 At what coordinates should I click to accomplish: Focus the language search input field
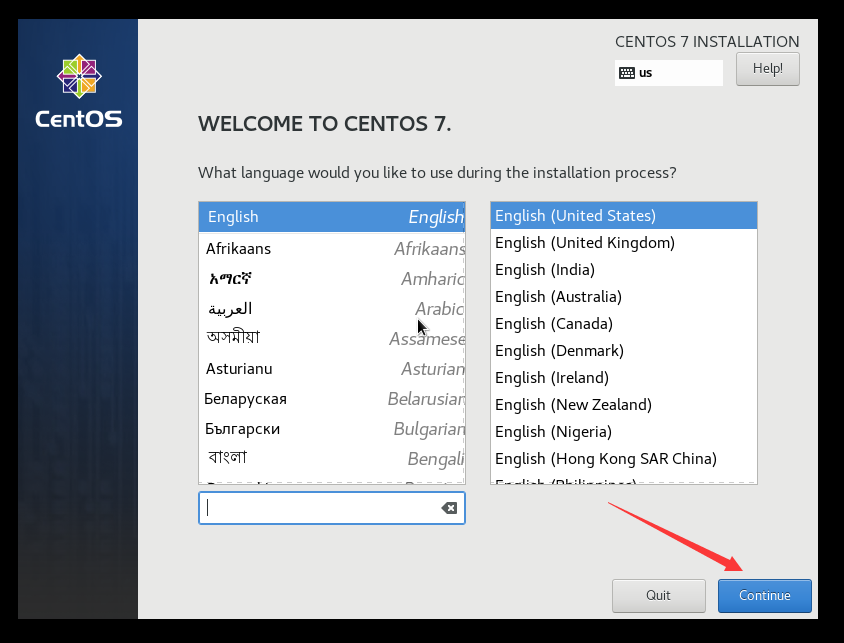(x=332, y=508)
